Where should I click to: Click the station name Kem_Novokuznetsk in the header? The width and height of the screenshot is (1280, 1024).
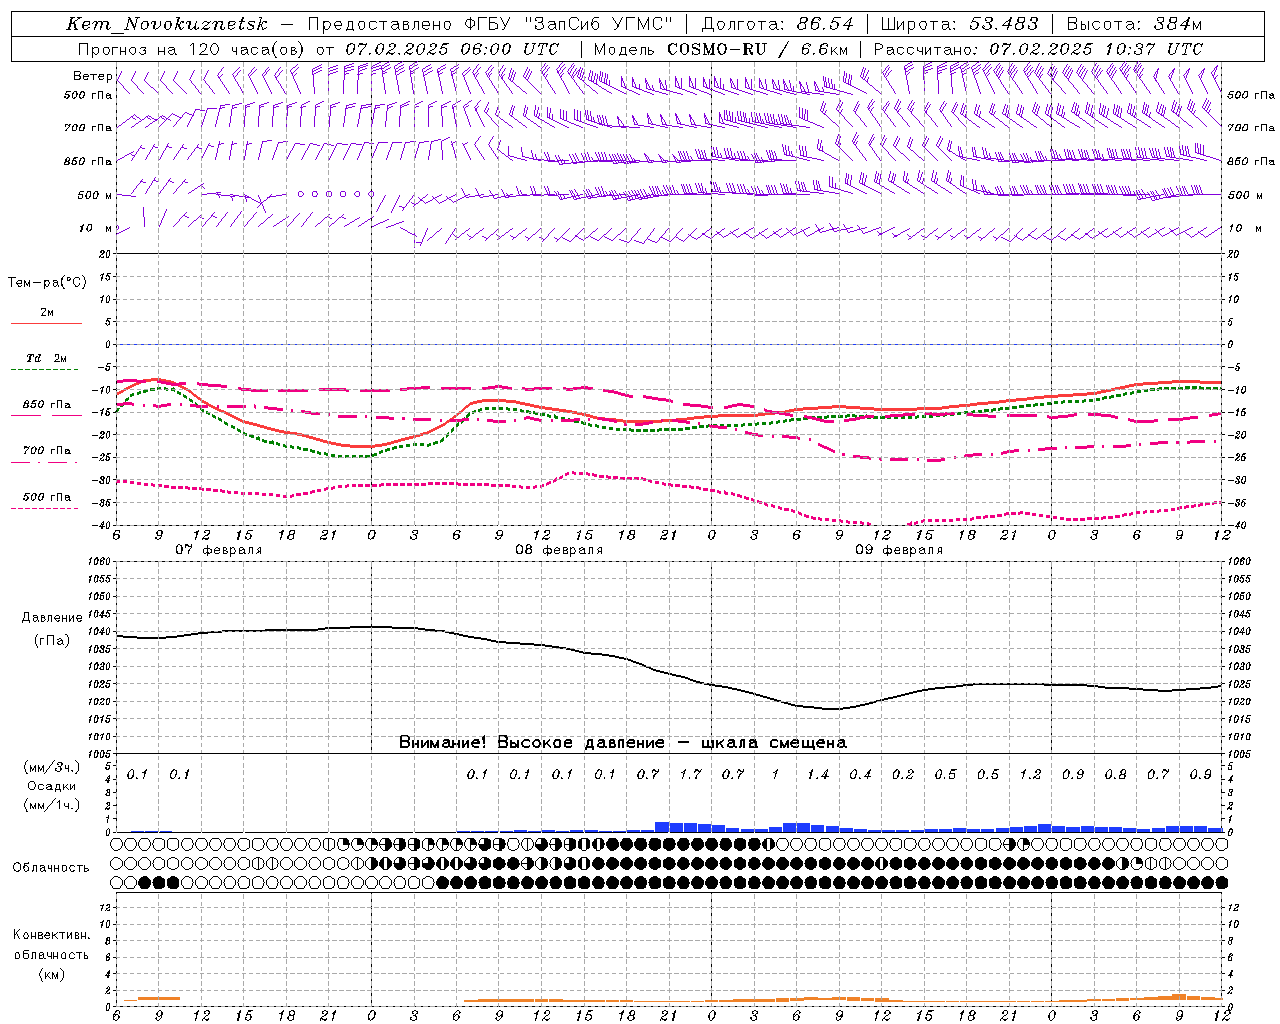coord(167,24)
